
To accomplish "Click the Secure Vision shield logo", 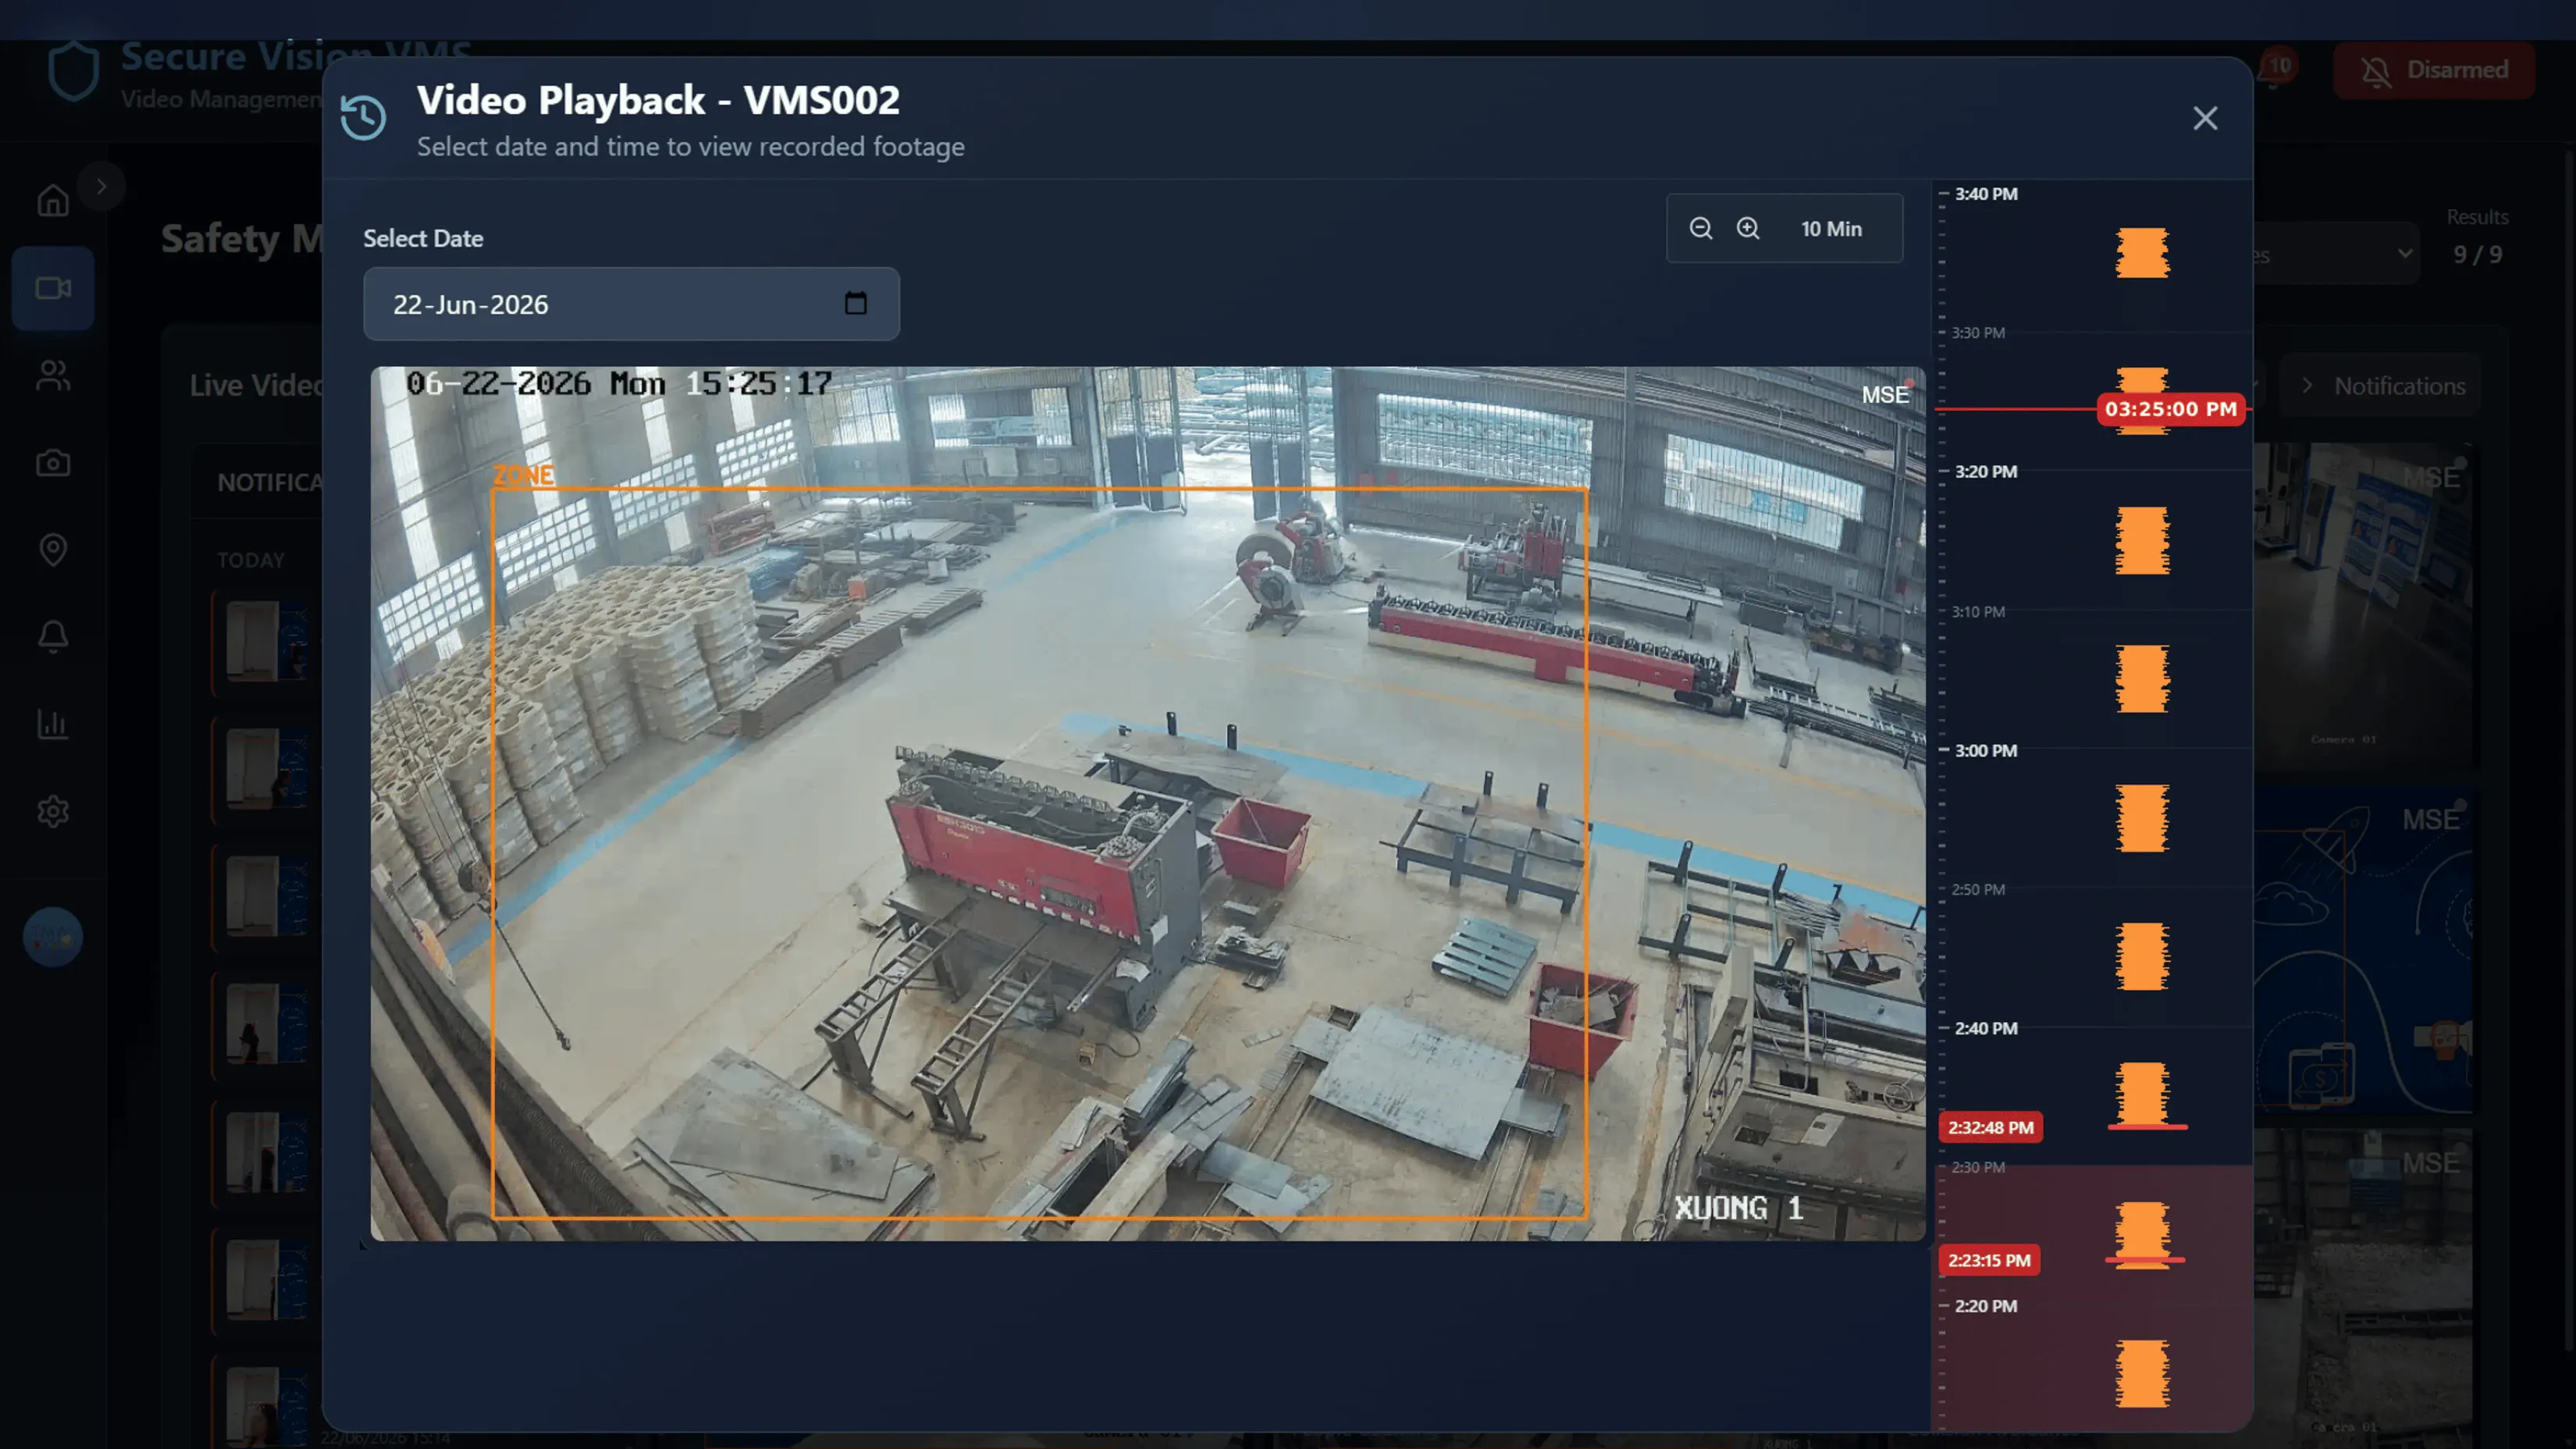I will pos(74,70).
